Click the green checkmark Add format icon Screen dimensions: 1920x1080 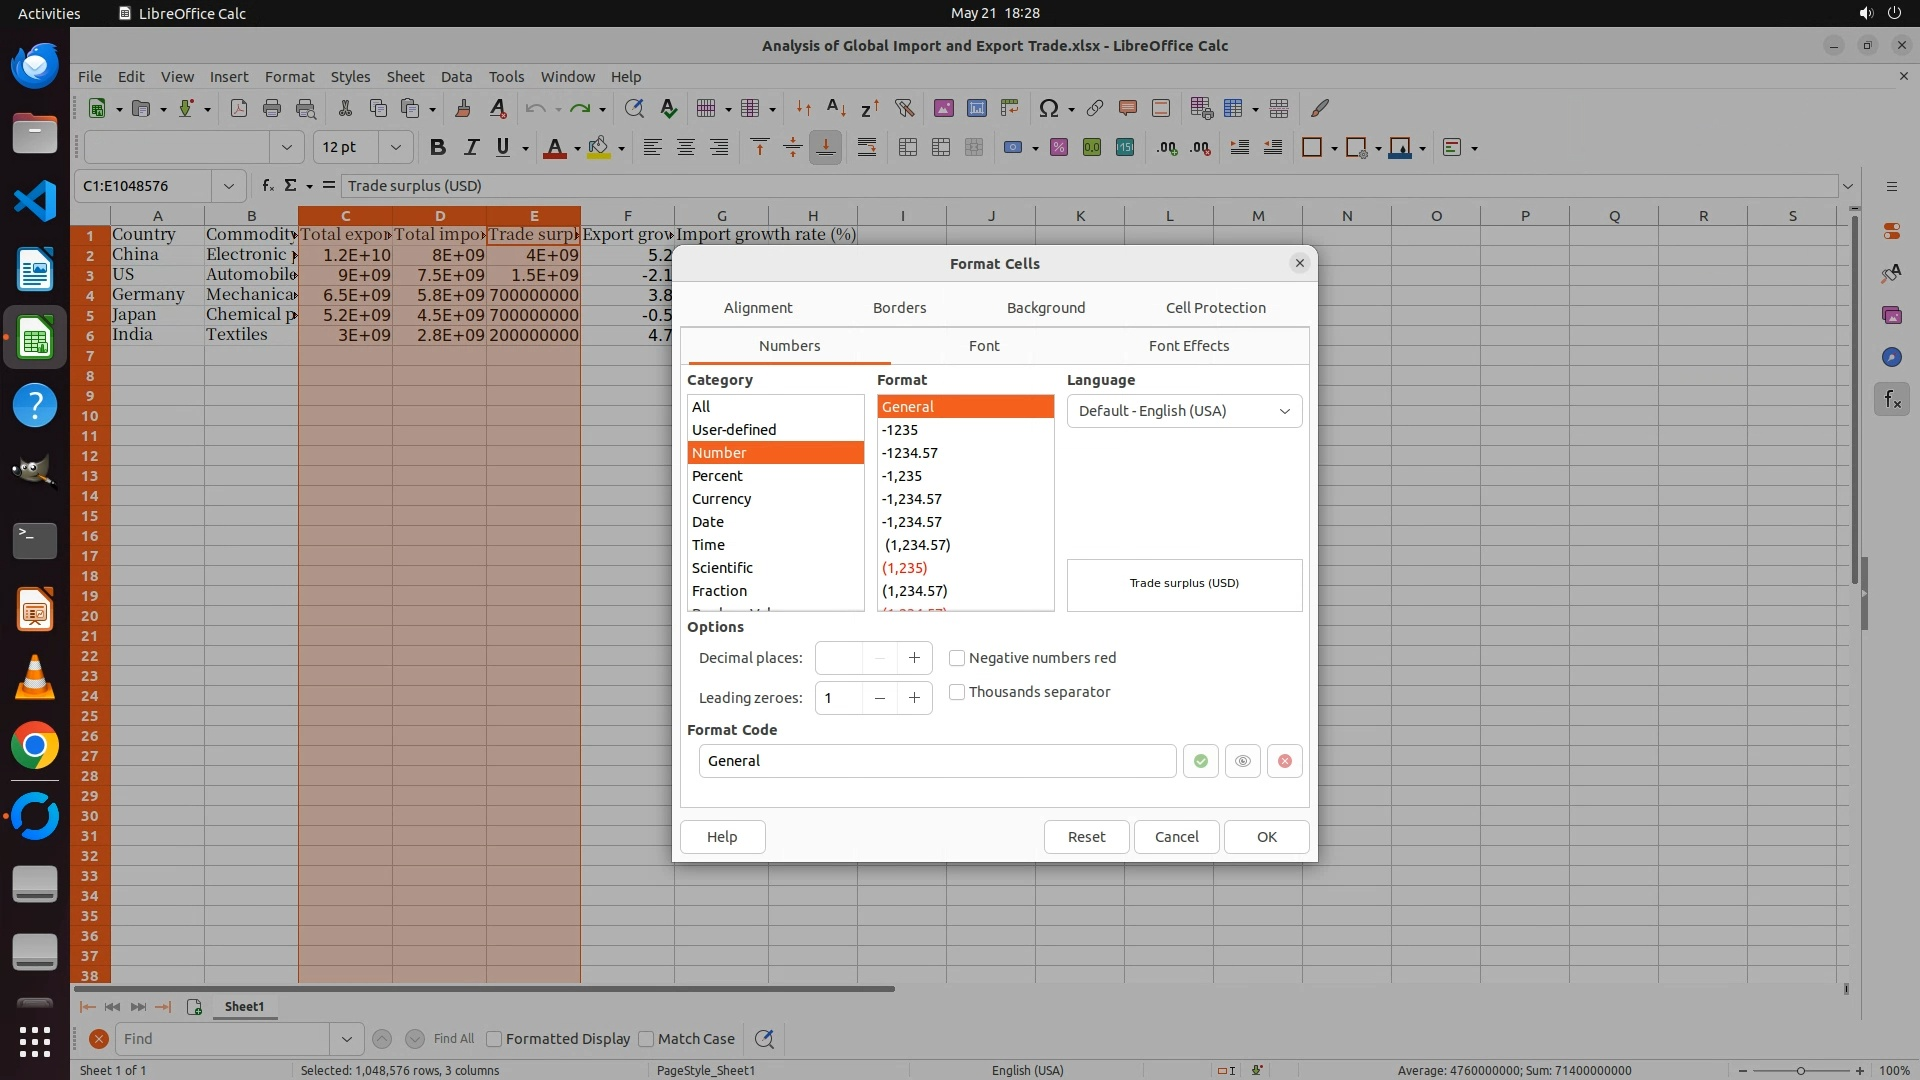click(1200, 761)
